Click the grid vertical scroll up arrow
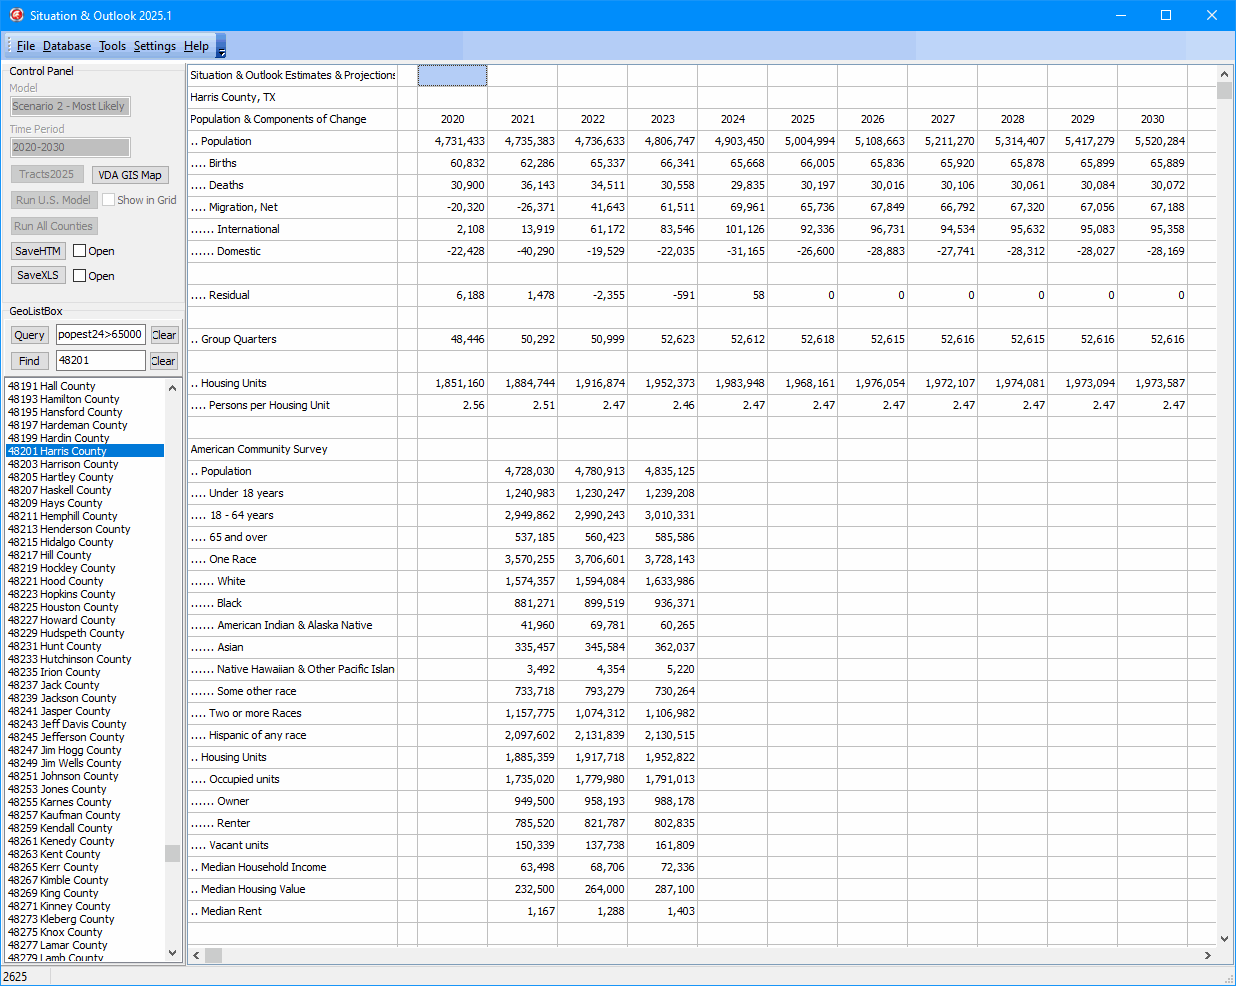Screen dimensions: 1236x986 (1224, 74)
